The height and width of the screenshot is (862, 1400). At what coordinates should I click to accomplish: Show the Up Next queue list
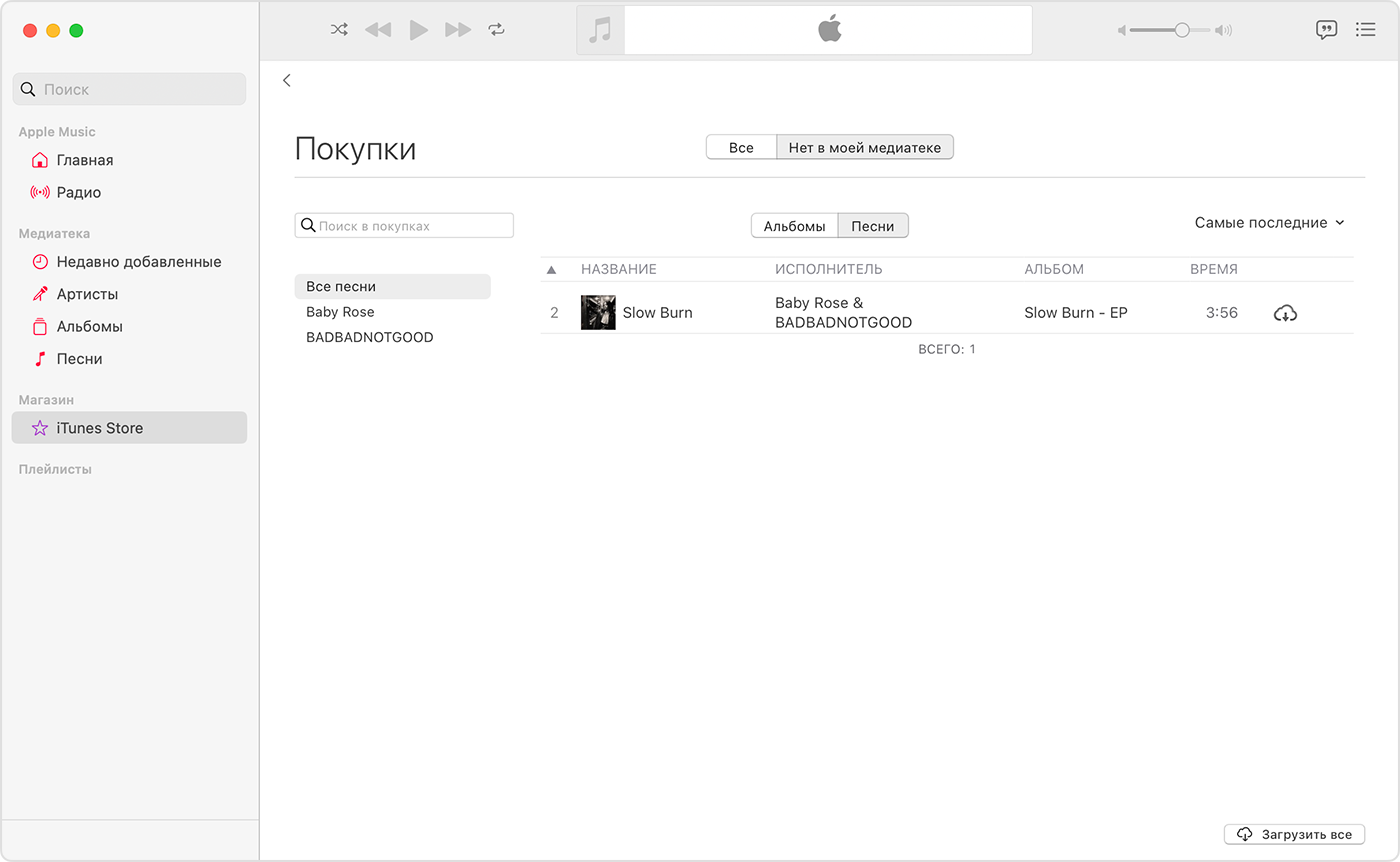click(x=1365, y=30)
